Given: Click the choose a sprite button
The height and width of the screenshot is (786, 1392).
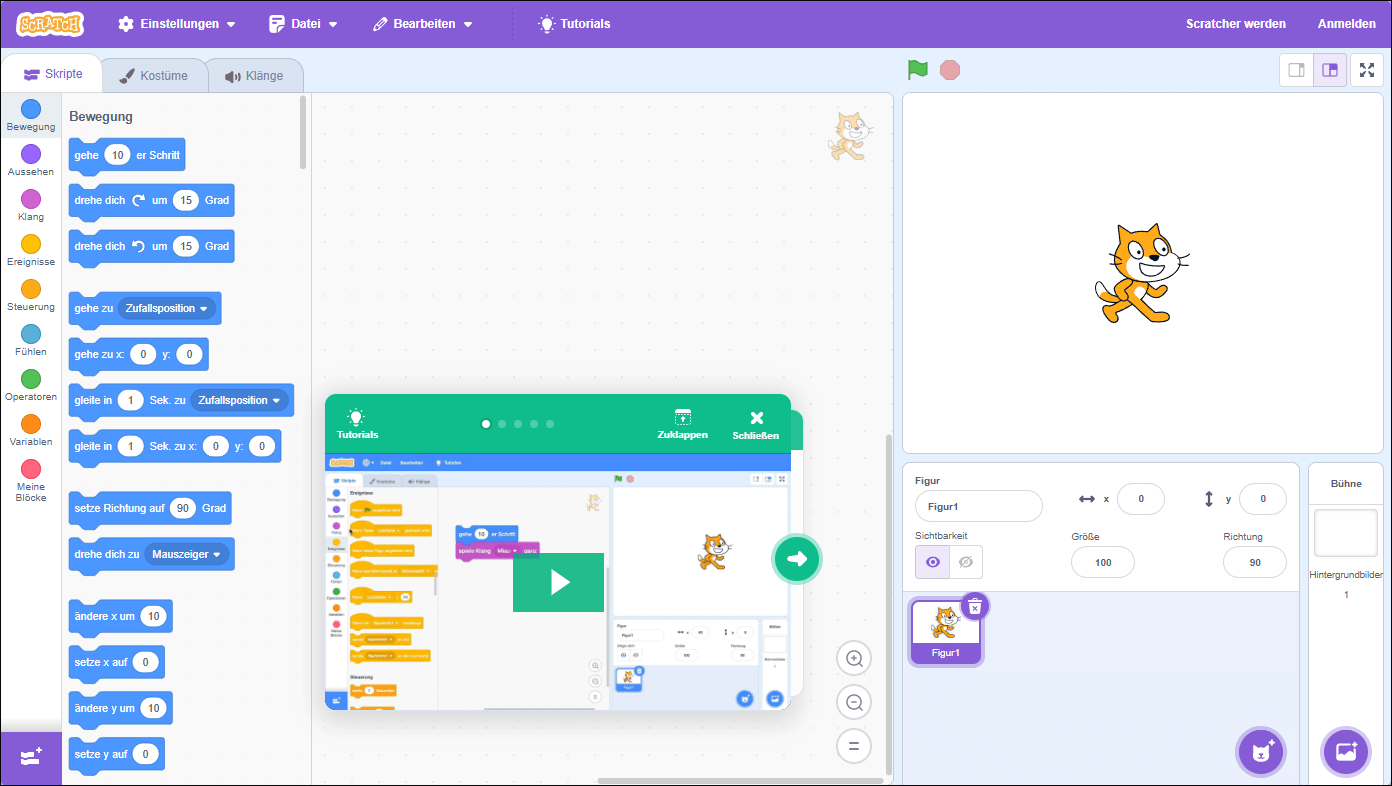Looking at the screenshot, I should [1262, 752].
